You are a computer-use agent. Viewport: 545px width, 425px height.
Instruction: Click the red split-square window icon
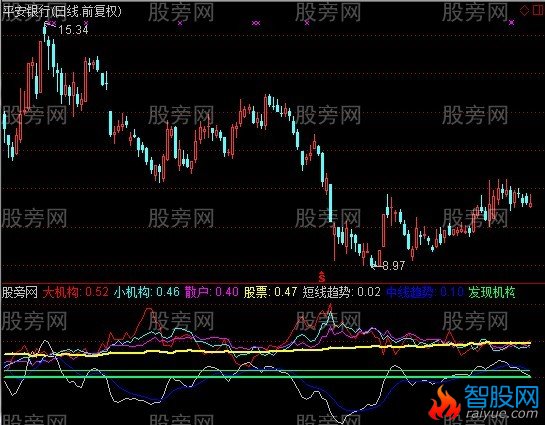click(539, 10)
